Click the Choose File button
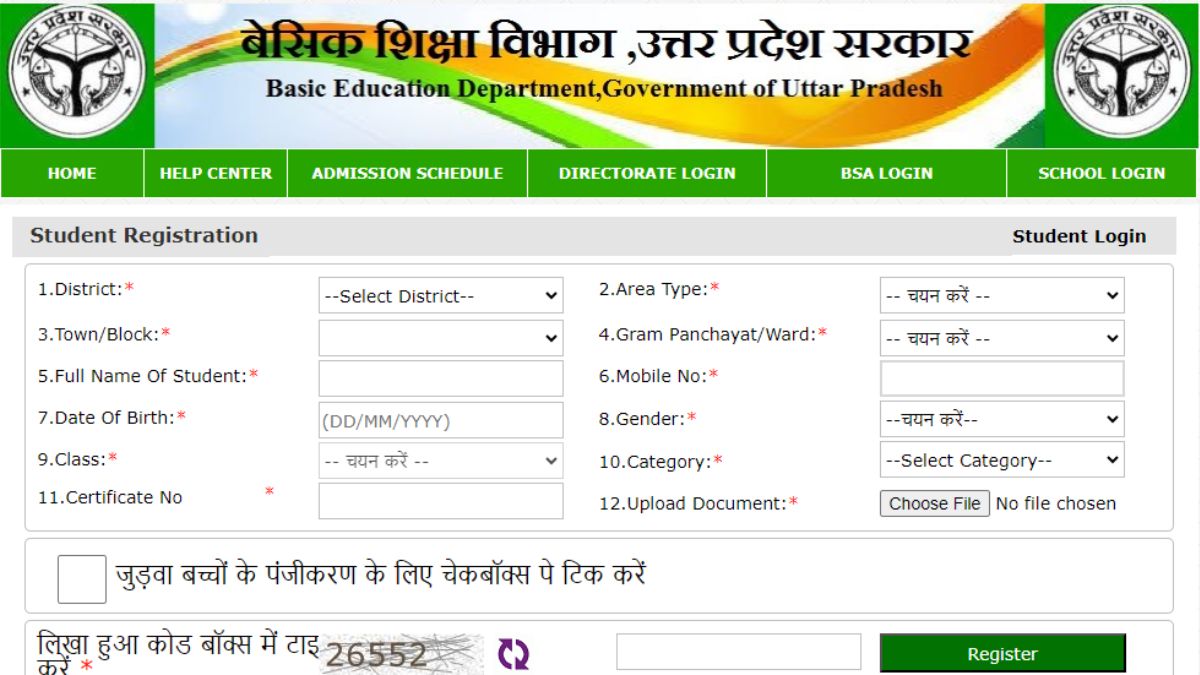Viewport: 1200px width, 675px height. pos(933,503)
